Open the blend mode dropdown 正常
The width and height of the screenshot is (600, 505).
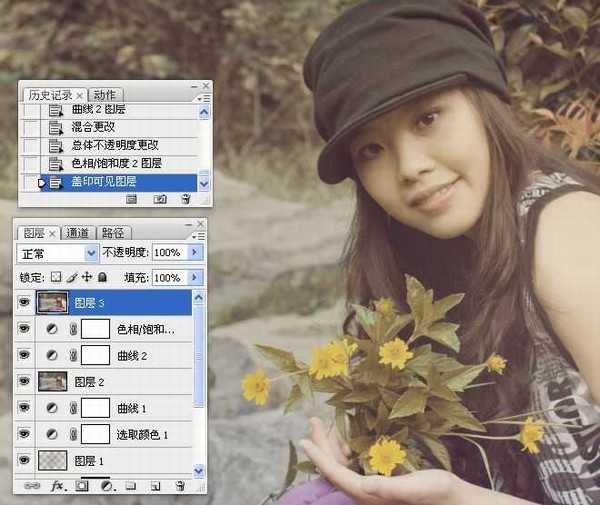click(58, 253)
